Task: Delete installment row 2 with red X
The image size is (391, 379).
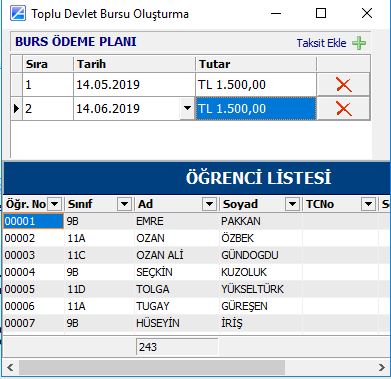Action: (x=344, y=109)
